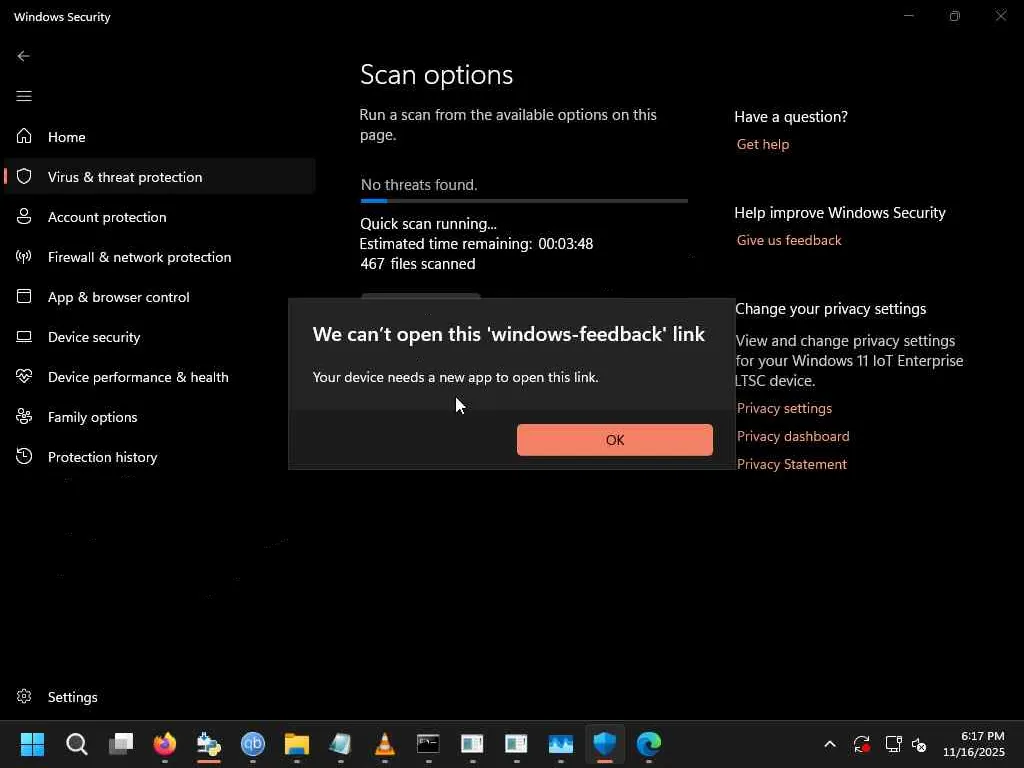This screenshot has width=1024, height=768.
Task: Navigate to App & browser control
Action: click(159, 296)
